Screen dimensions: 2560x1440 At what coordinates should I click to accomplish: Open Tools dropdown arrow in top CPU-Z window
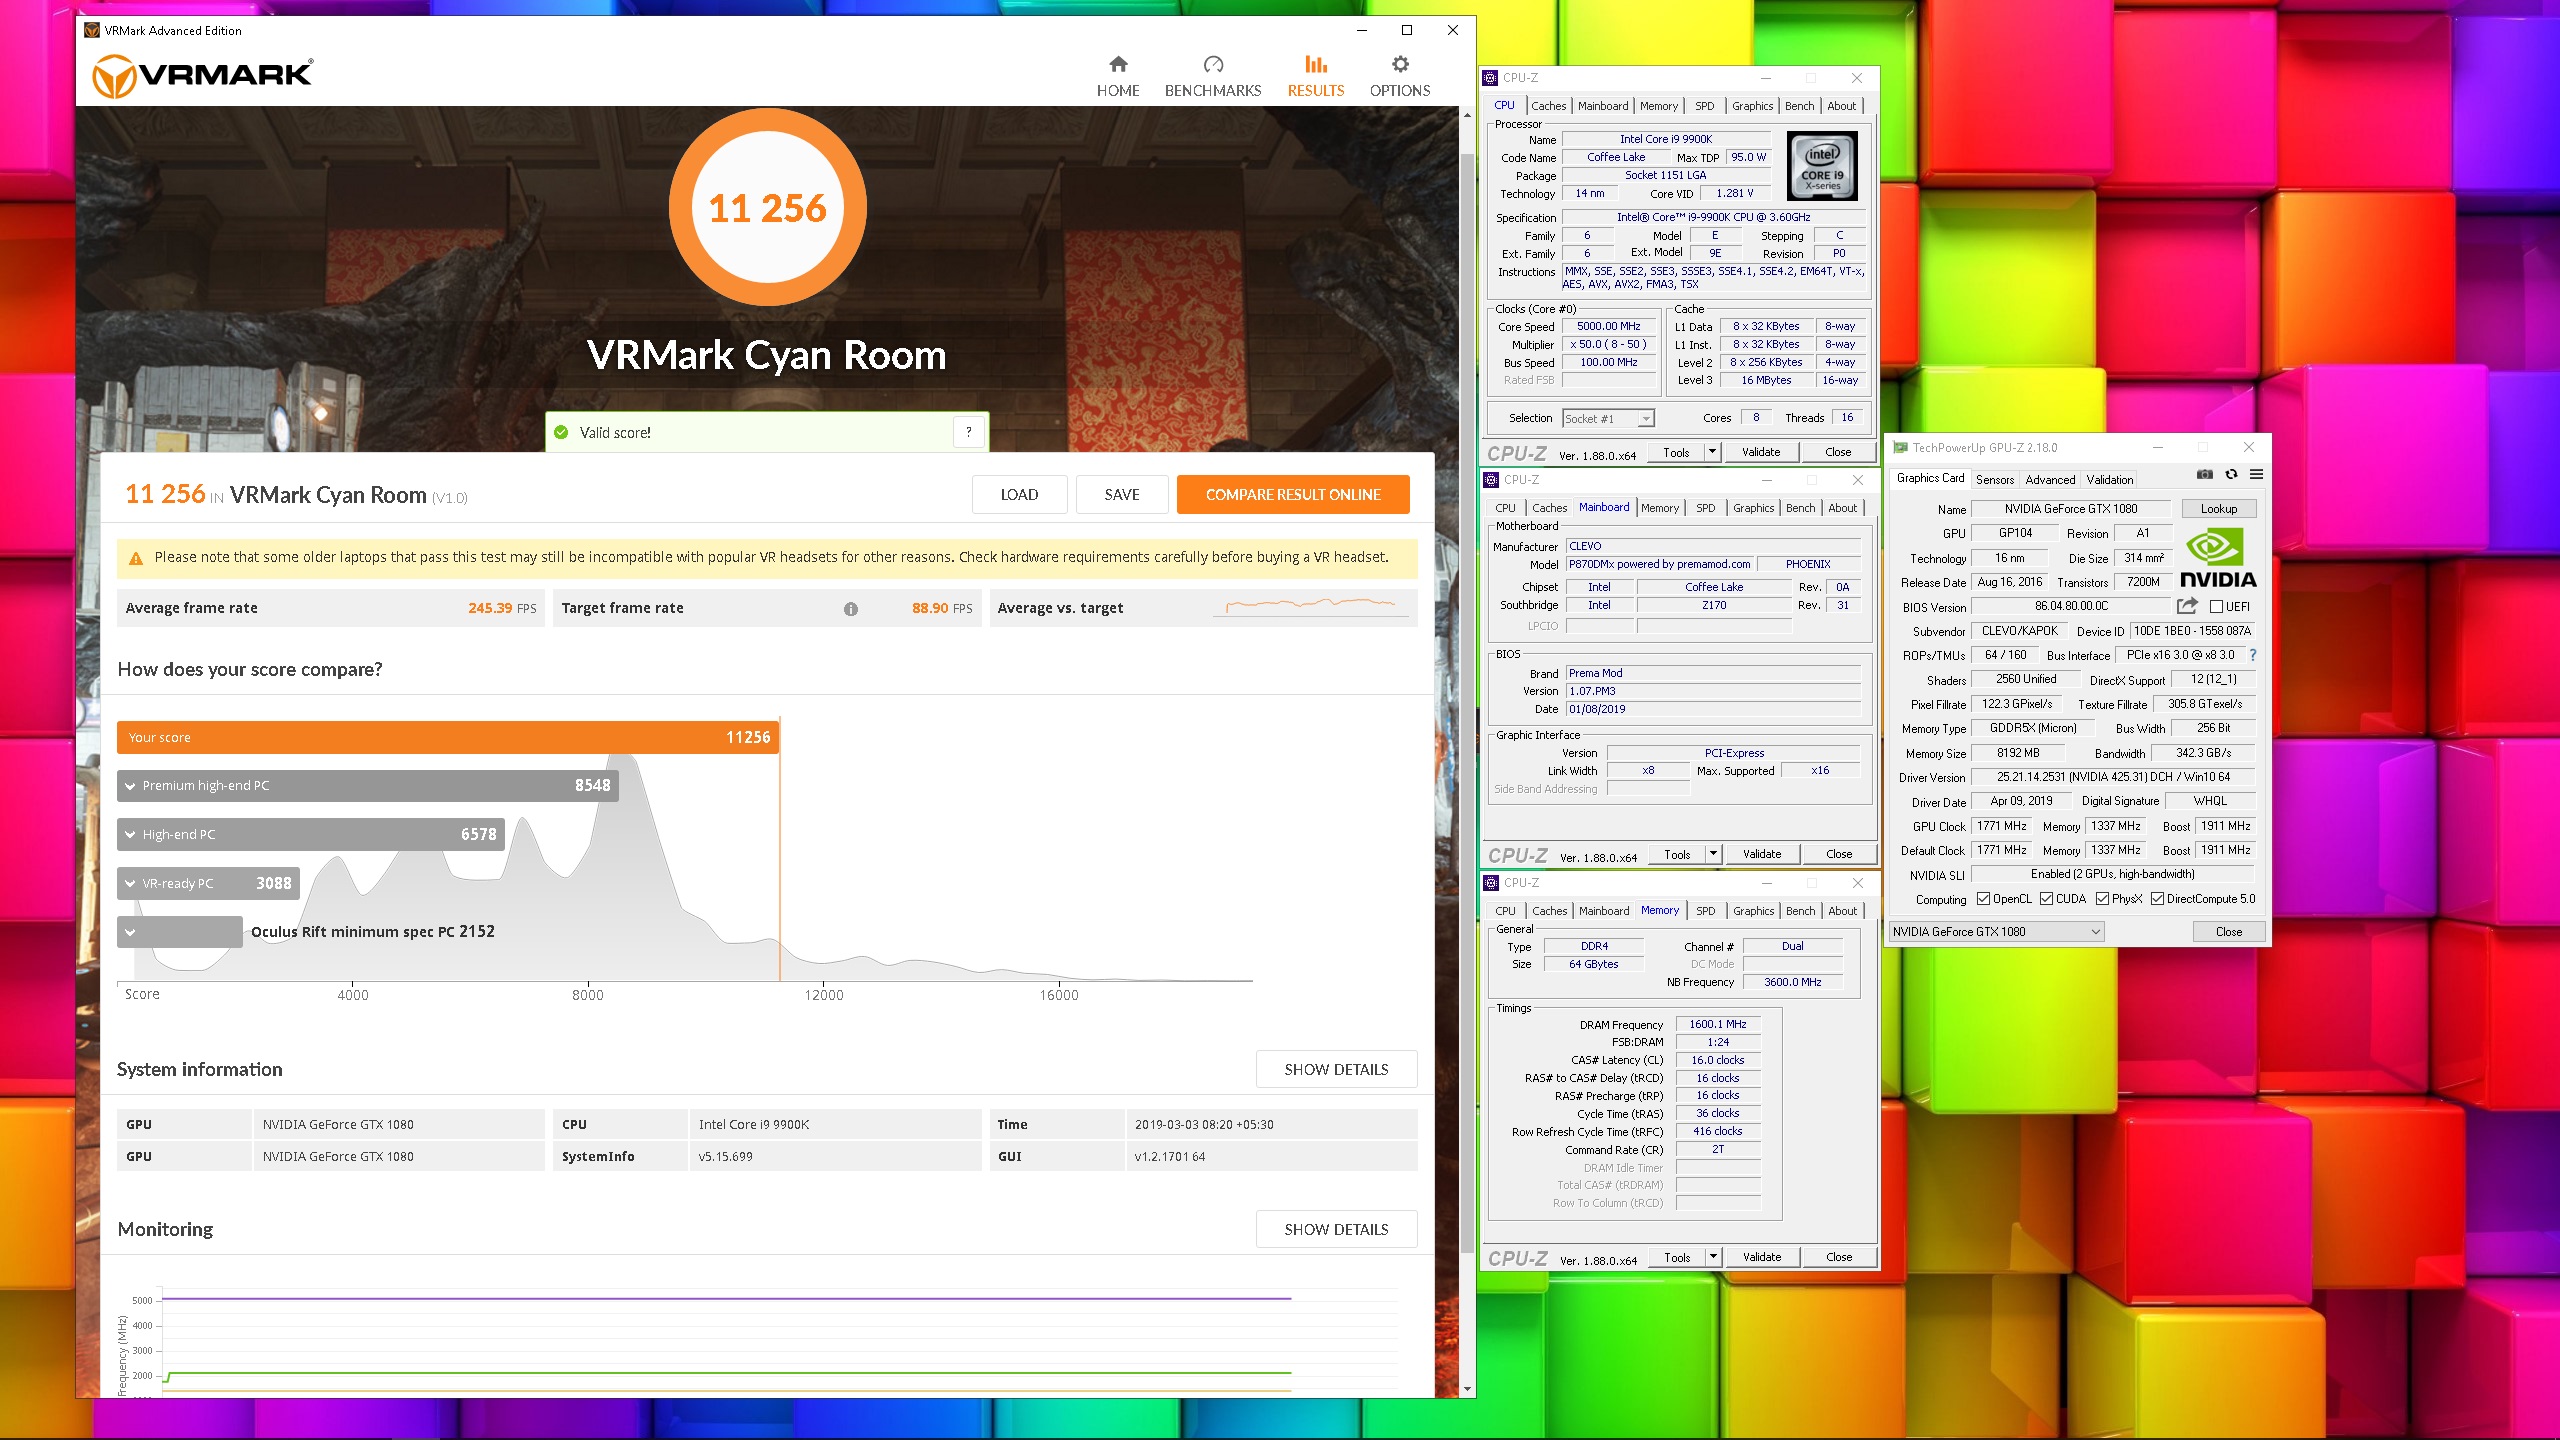pyautogui.click(x=1713, y=452)
